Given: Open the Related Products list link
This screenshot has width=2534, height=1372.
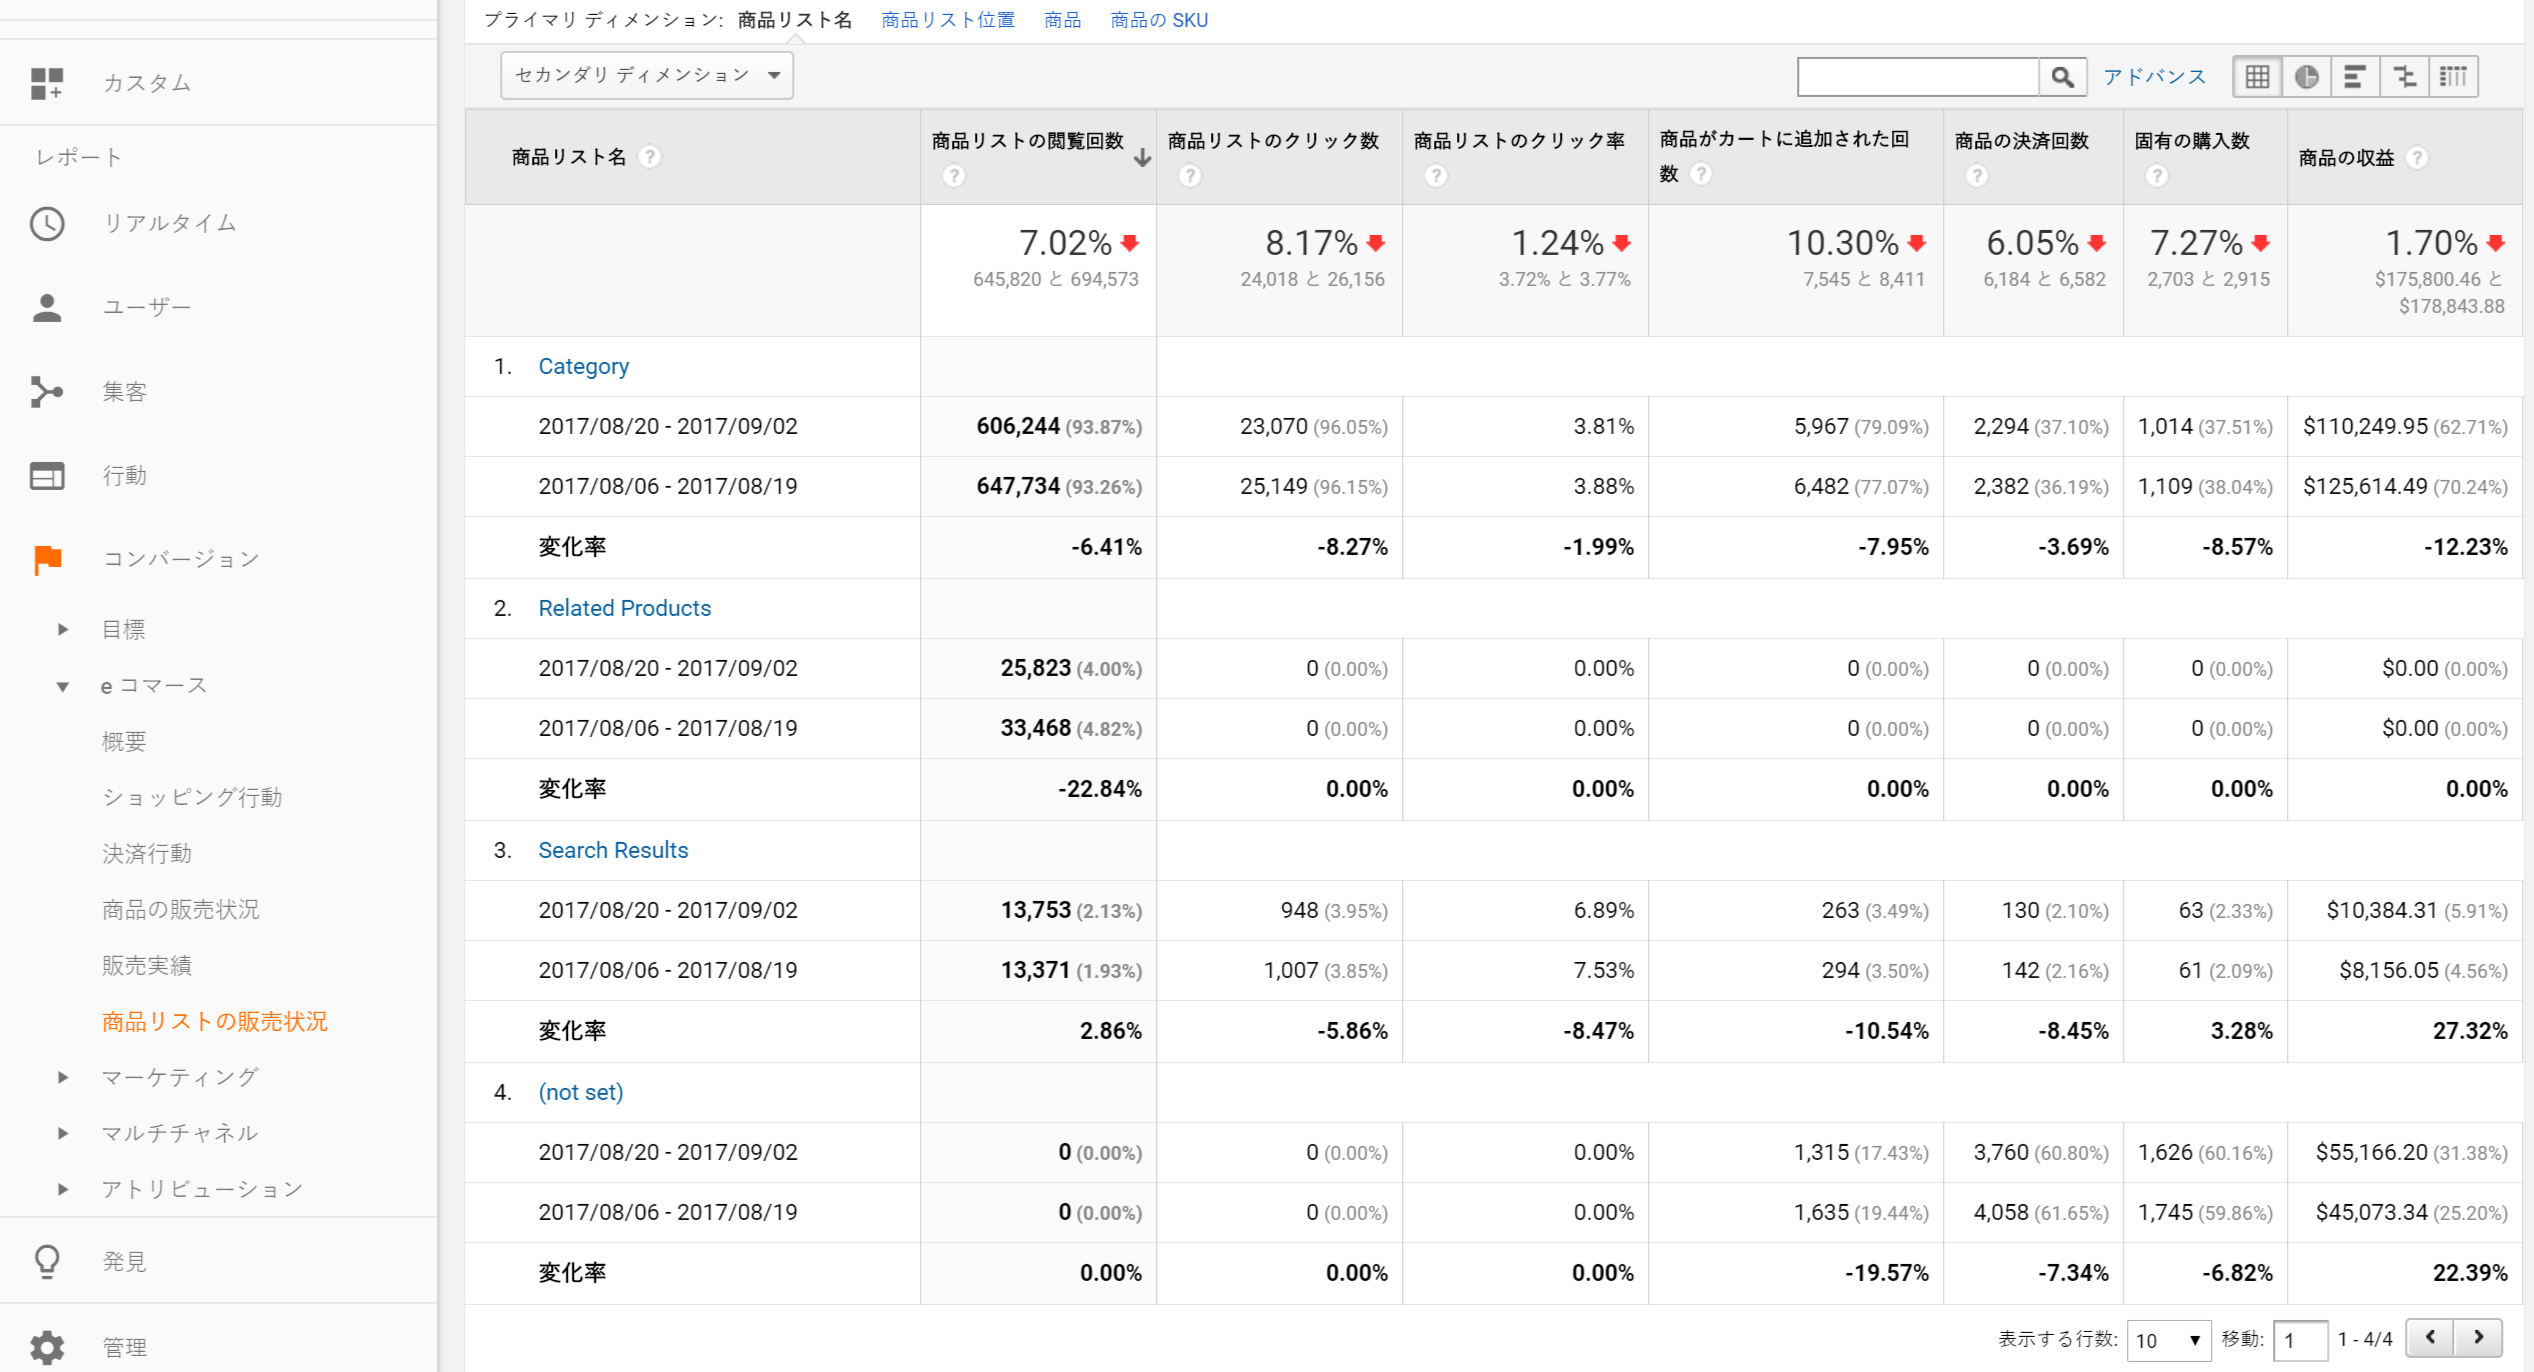Looking at the screenshot, I should point(624,608).
